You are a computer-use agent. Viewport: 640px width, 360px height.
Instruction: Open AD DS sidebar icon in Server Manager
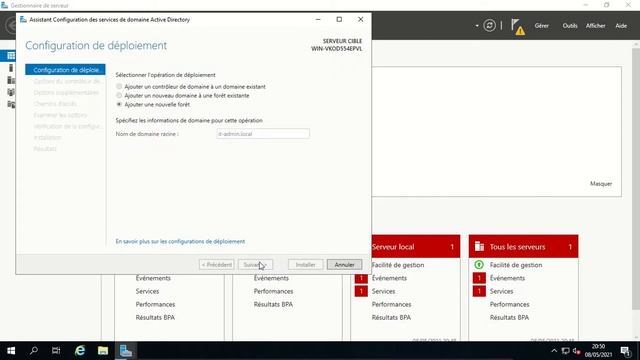[11, 92]
